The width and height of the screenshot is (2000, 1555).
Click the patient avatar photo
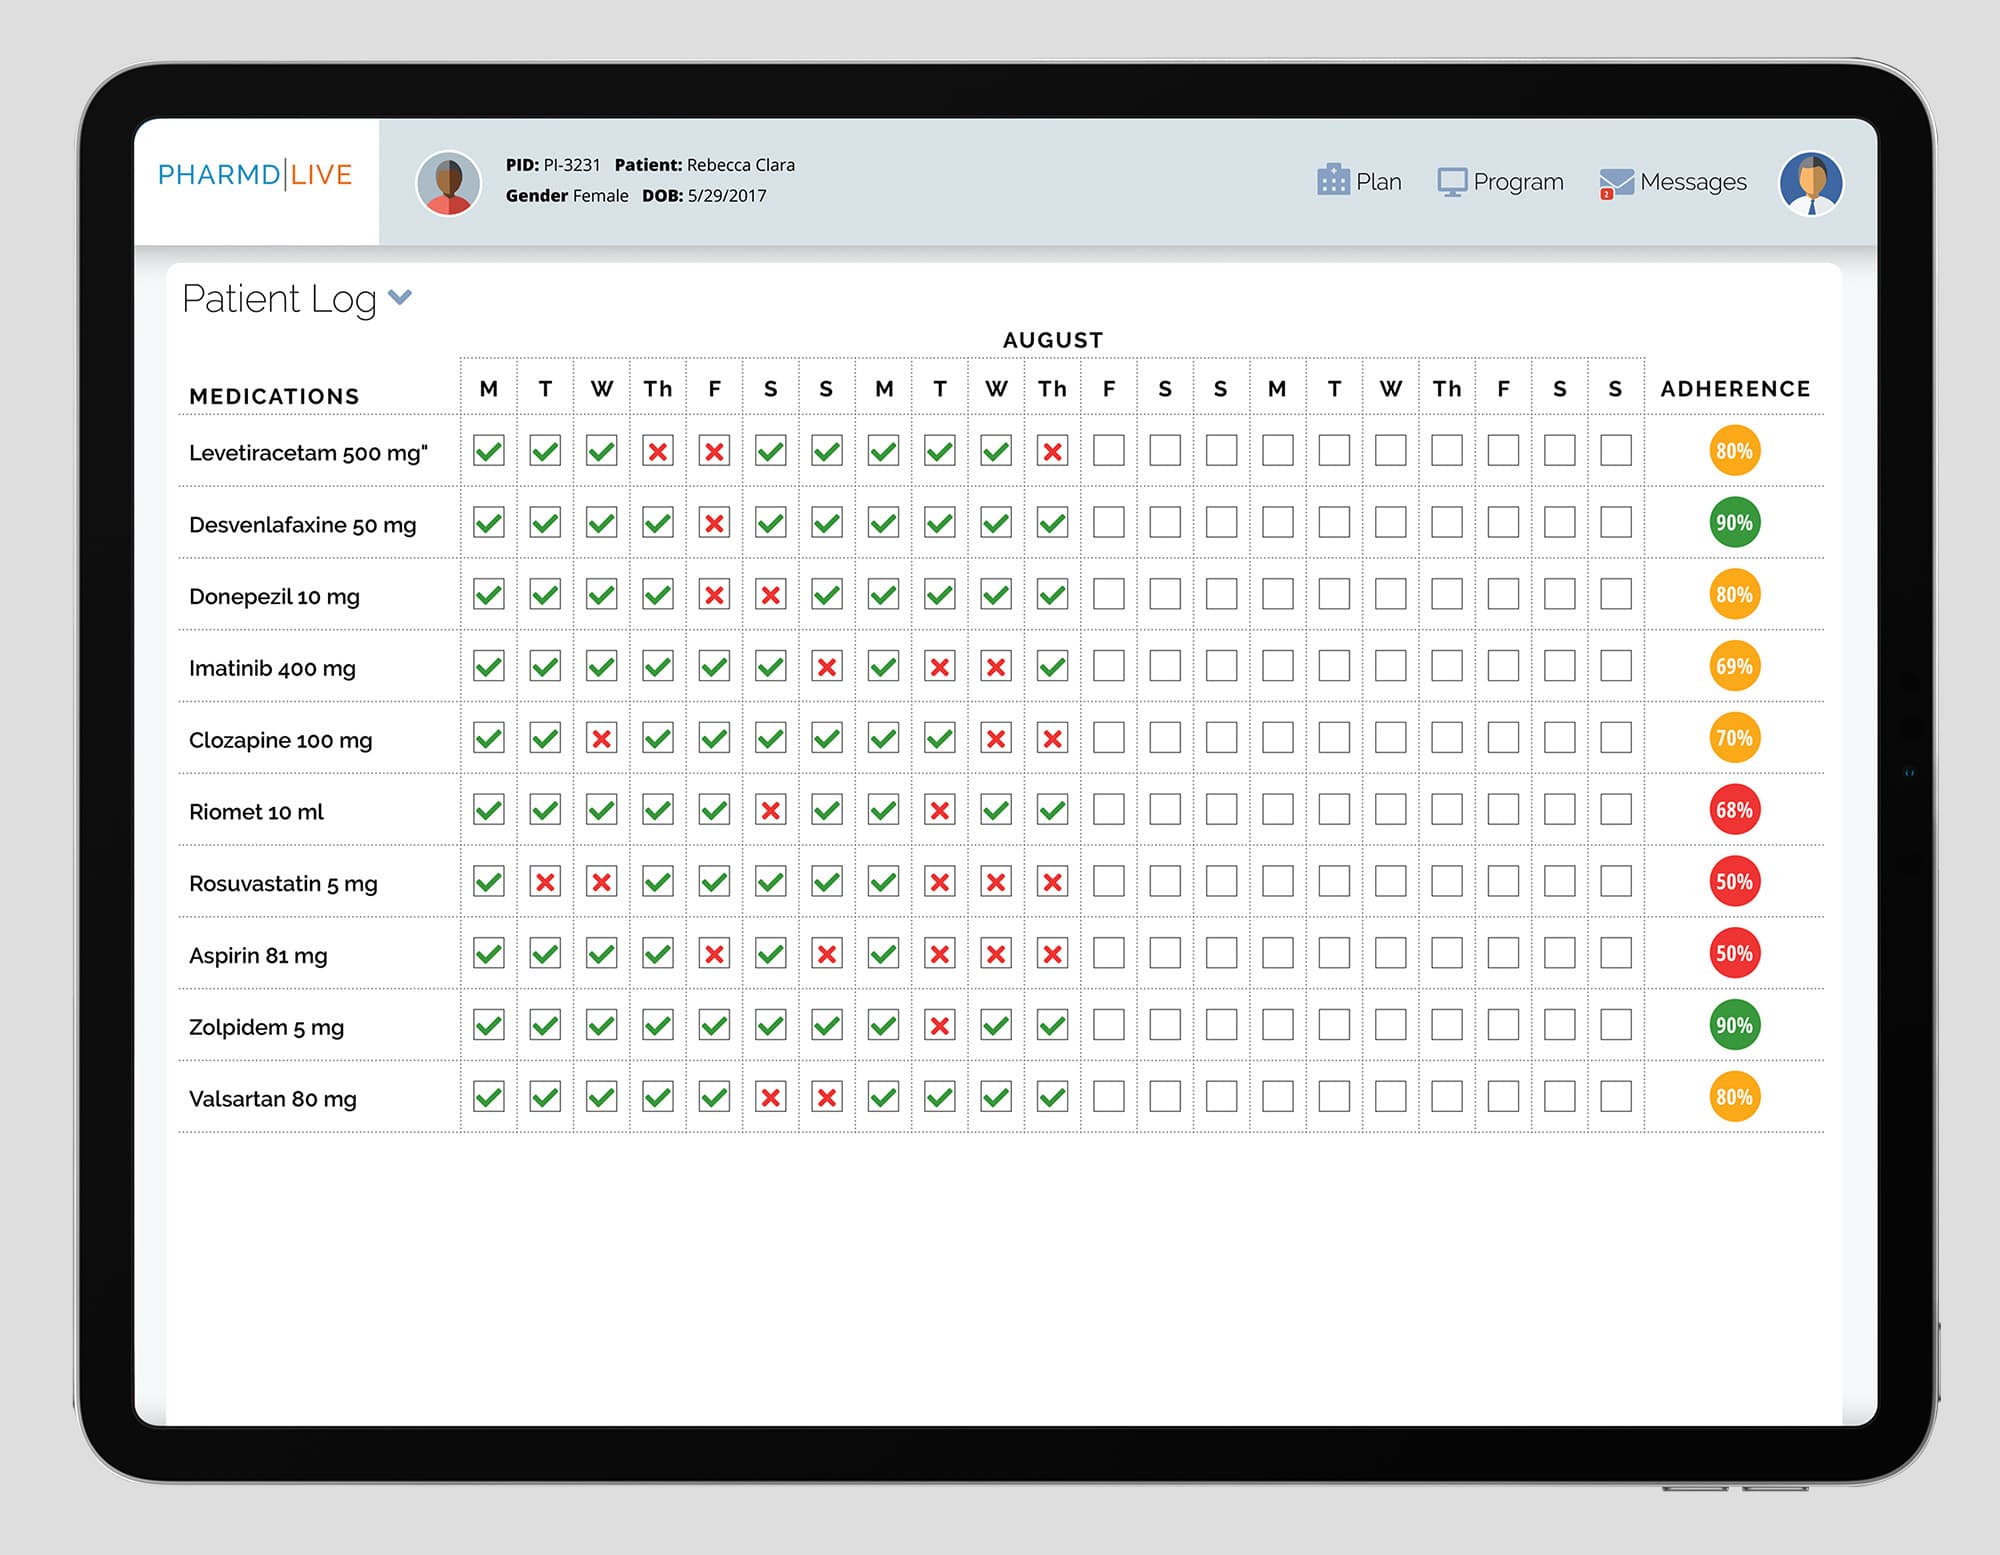tap(448, 183)
